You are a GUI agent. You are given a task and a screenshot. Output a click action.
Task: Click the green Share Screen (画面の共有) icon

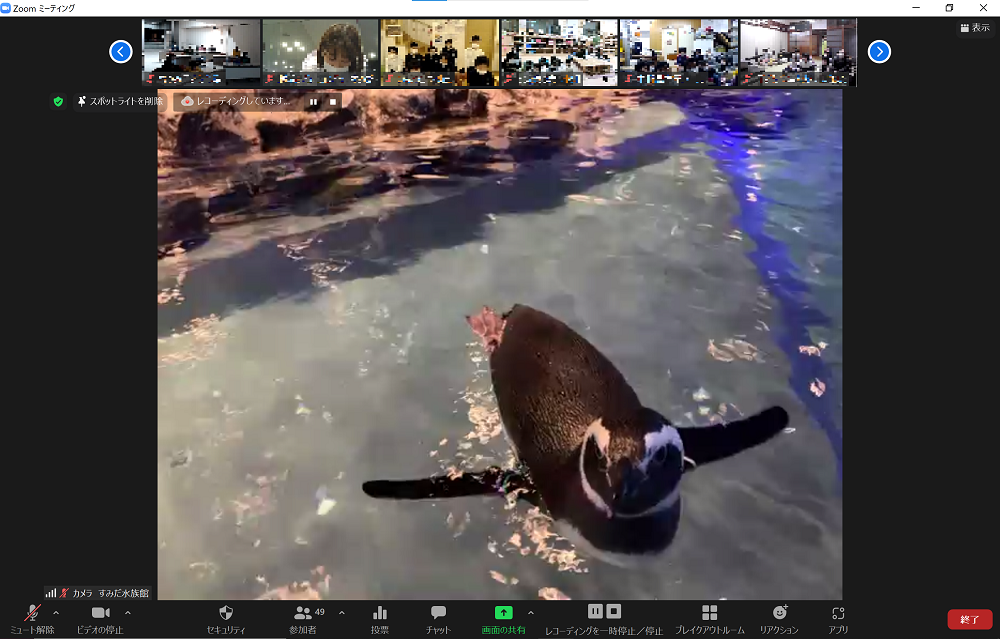coord(504,613)
